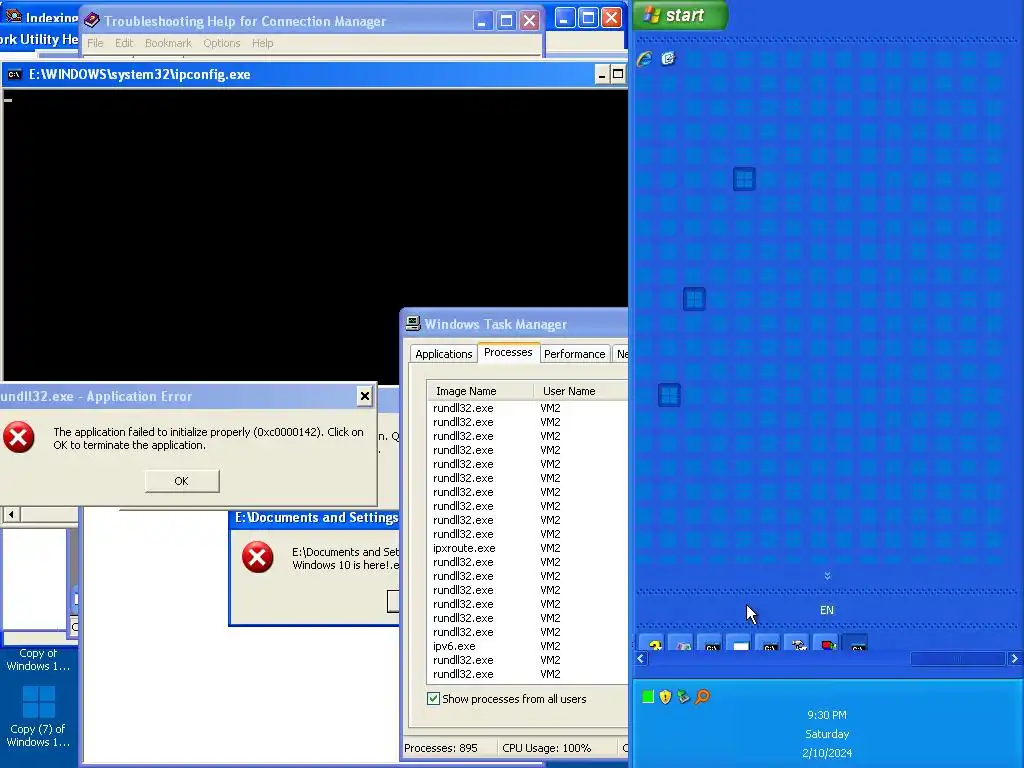Open the Edit menu in Troubleshooting Help
The width and height of the screenshot is (1024, 768).
click(x=124, y=43)
